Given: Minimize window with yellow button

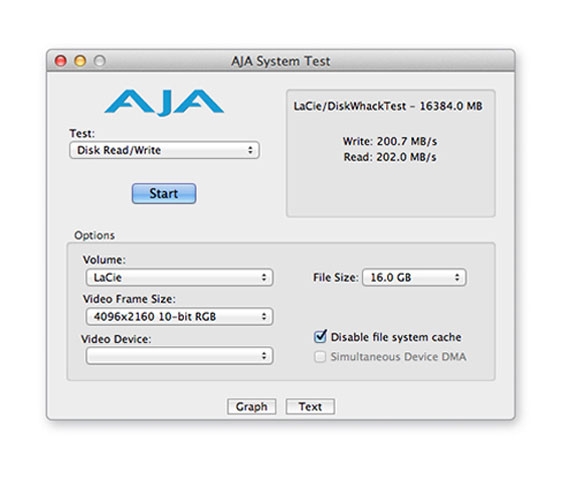Looking at the screenshot, I should coord(80,61).
